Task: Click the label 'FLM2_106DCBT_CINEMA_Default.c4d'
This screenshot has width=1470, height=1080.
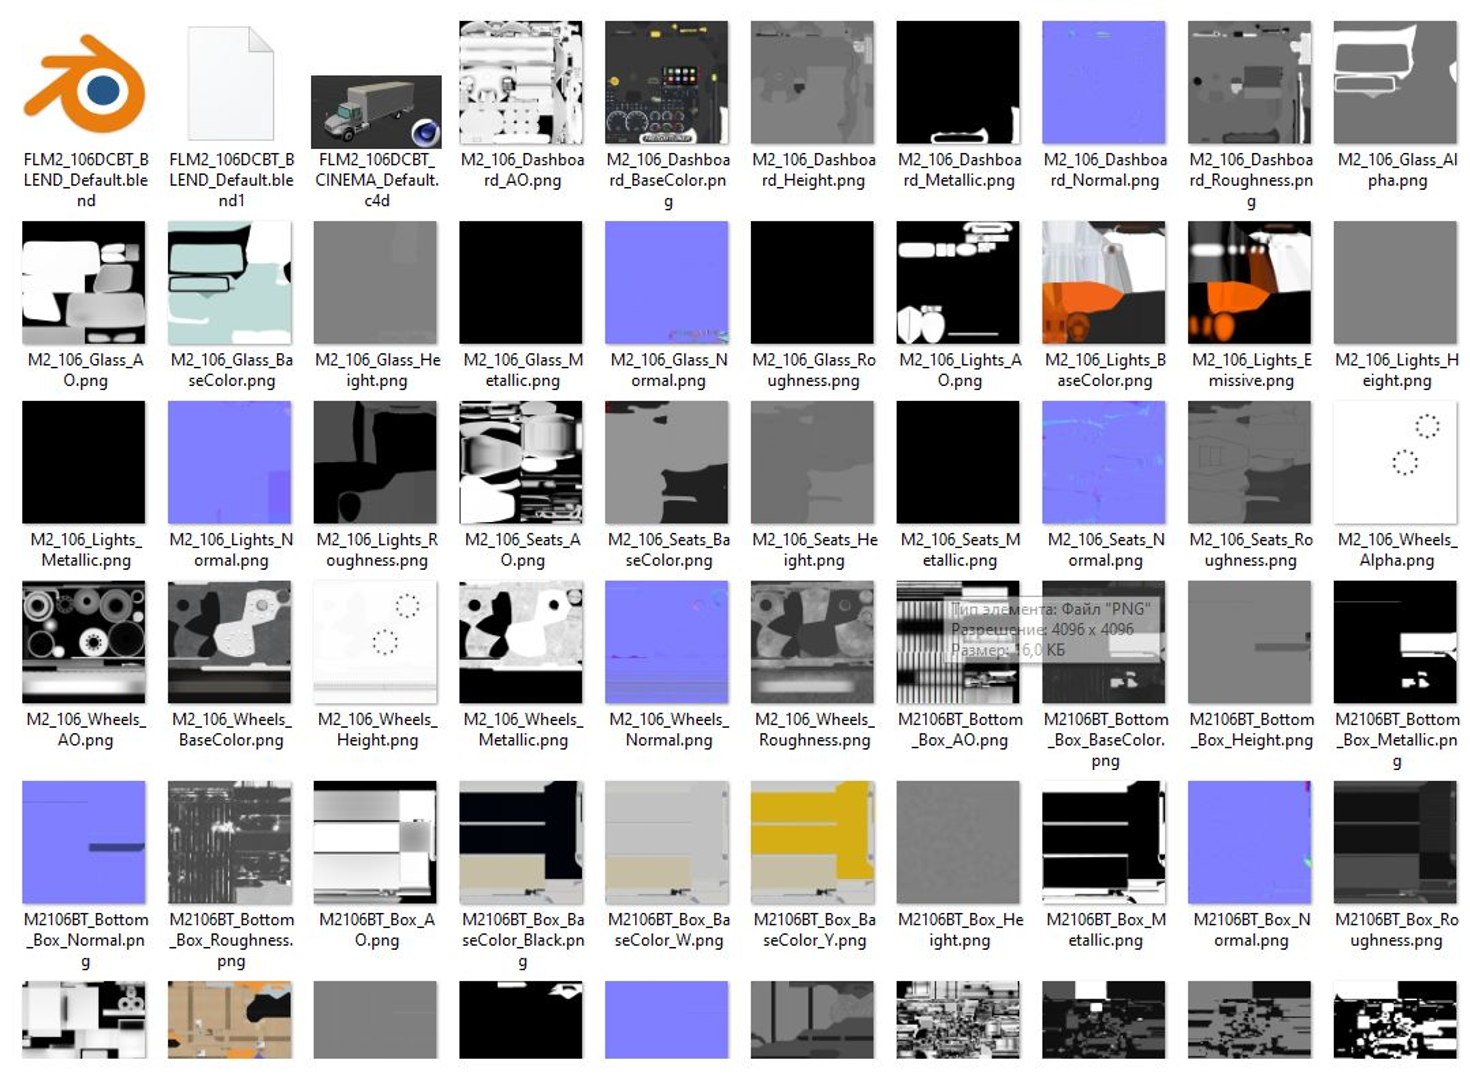Action: pos(376,180)
